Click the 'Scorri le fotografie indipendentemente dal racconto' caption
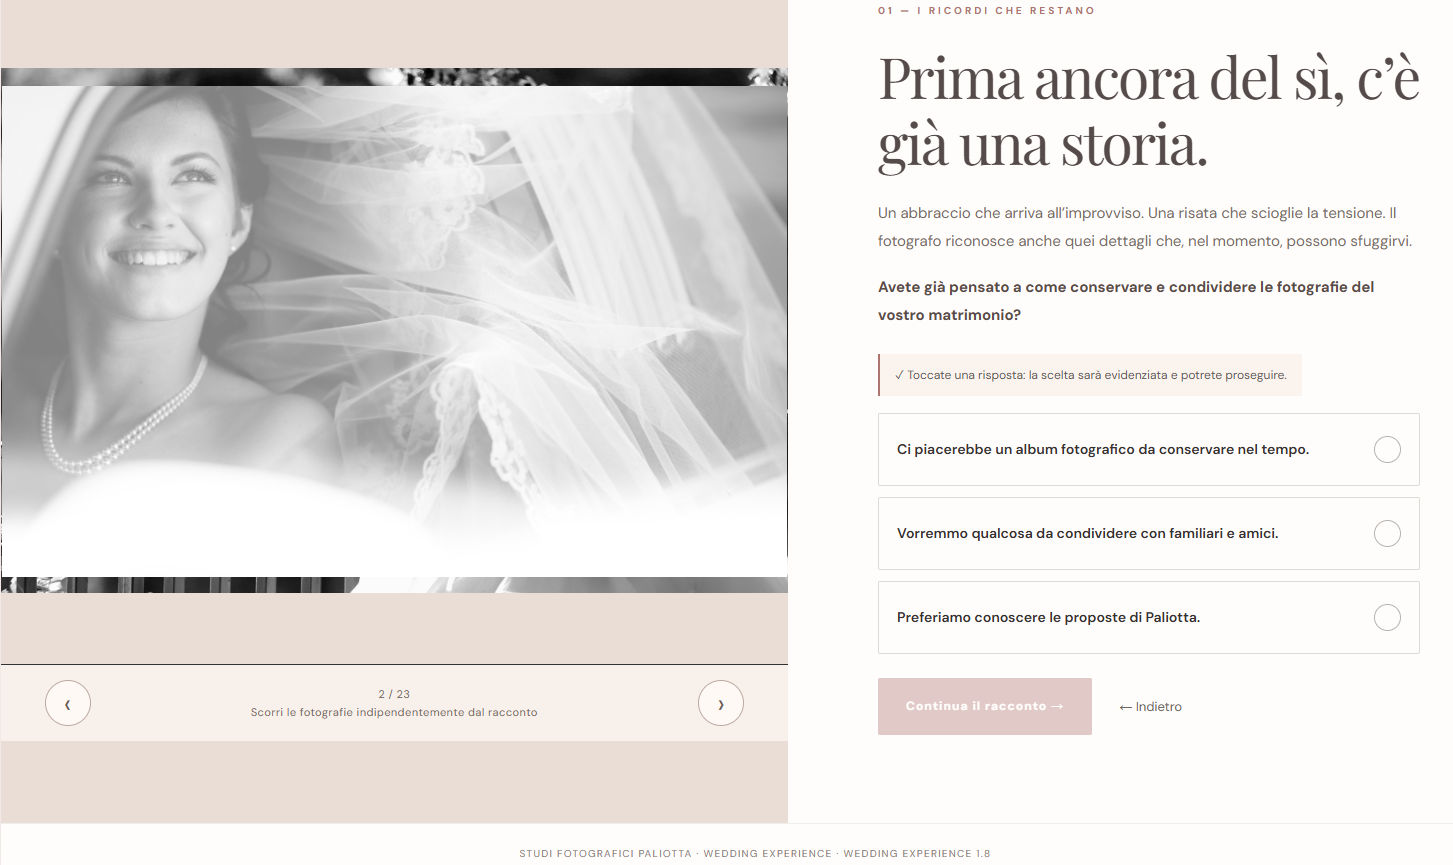1453x865 pixels. click(x=394, y=713)
